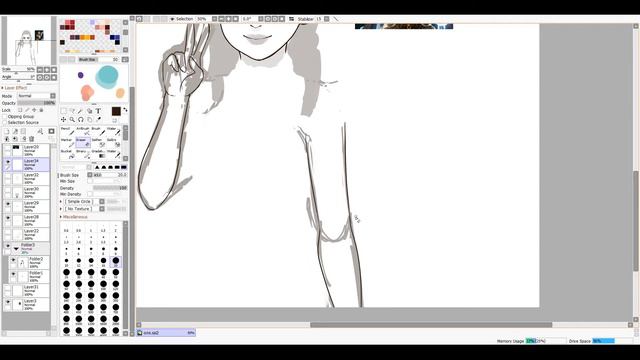The width and height of the screenshot is (640, 360).
Task: Expand the Simple Circle brush shape options
Action: click(x=61, y=202)
